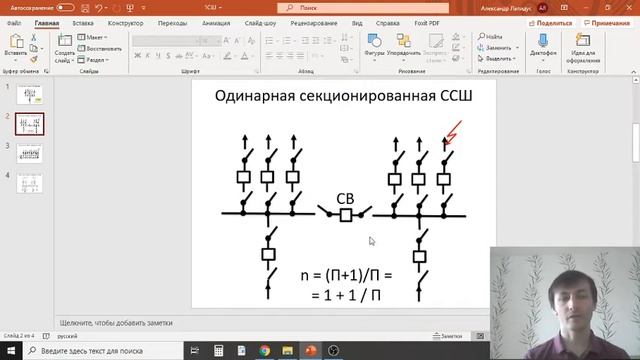
Task: Save the presentation with the floppy icon
Action: (85, 8)
